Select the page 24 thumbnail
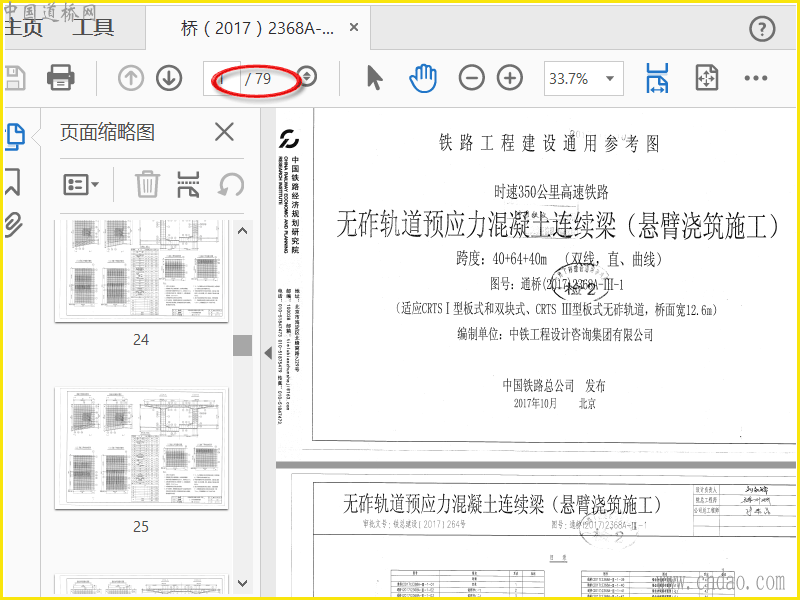The image size is (800, 600). (141, 271)
